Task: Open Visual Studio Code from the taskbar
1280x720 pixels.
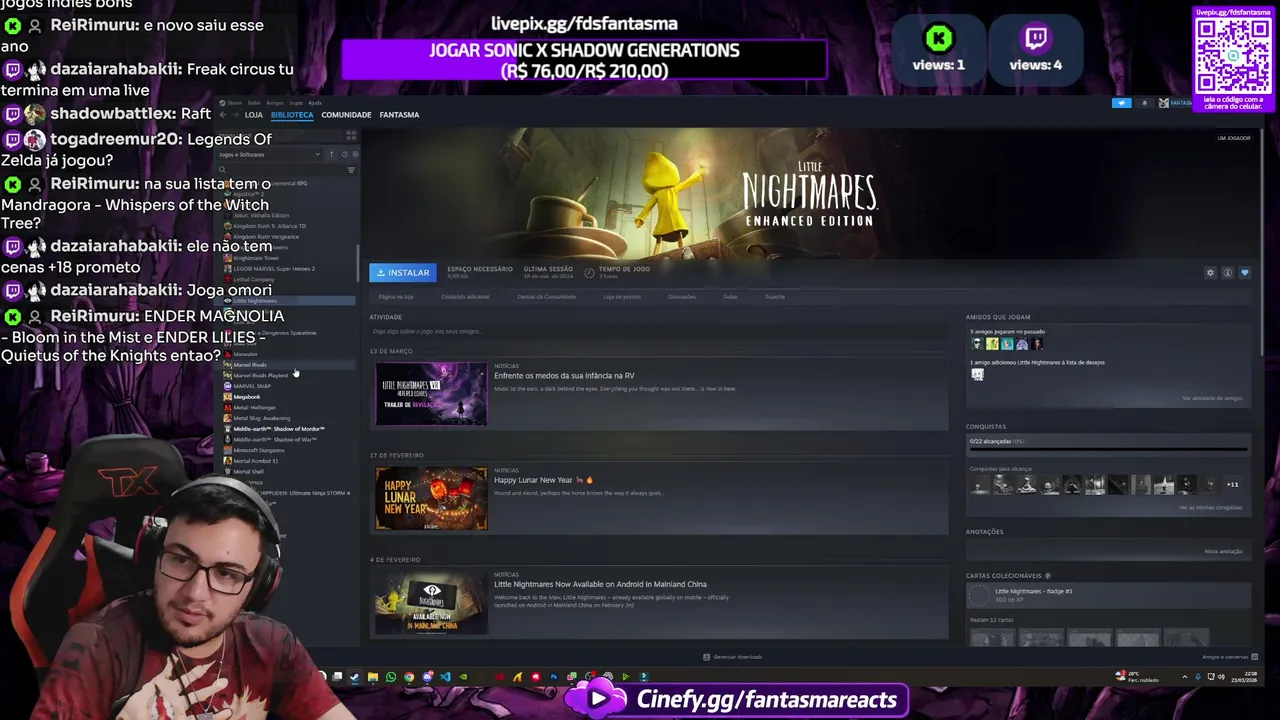Action: coord(445,677)
